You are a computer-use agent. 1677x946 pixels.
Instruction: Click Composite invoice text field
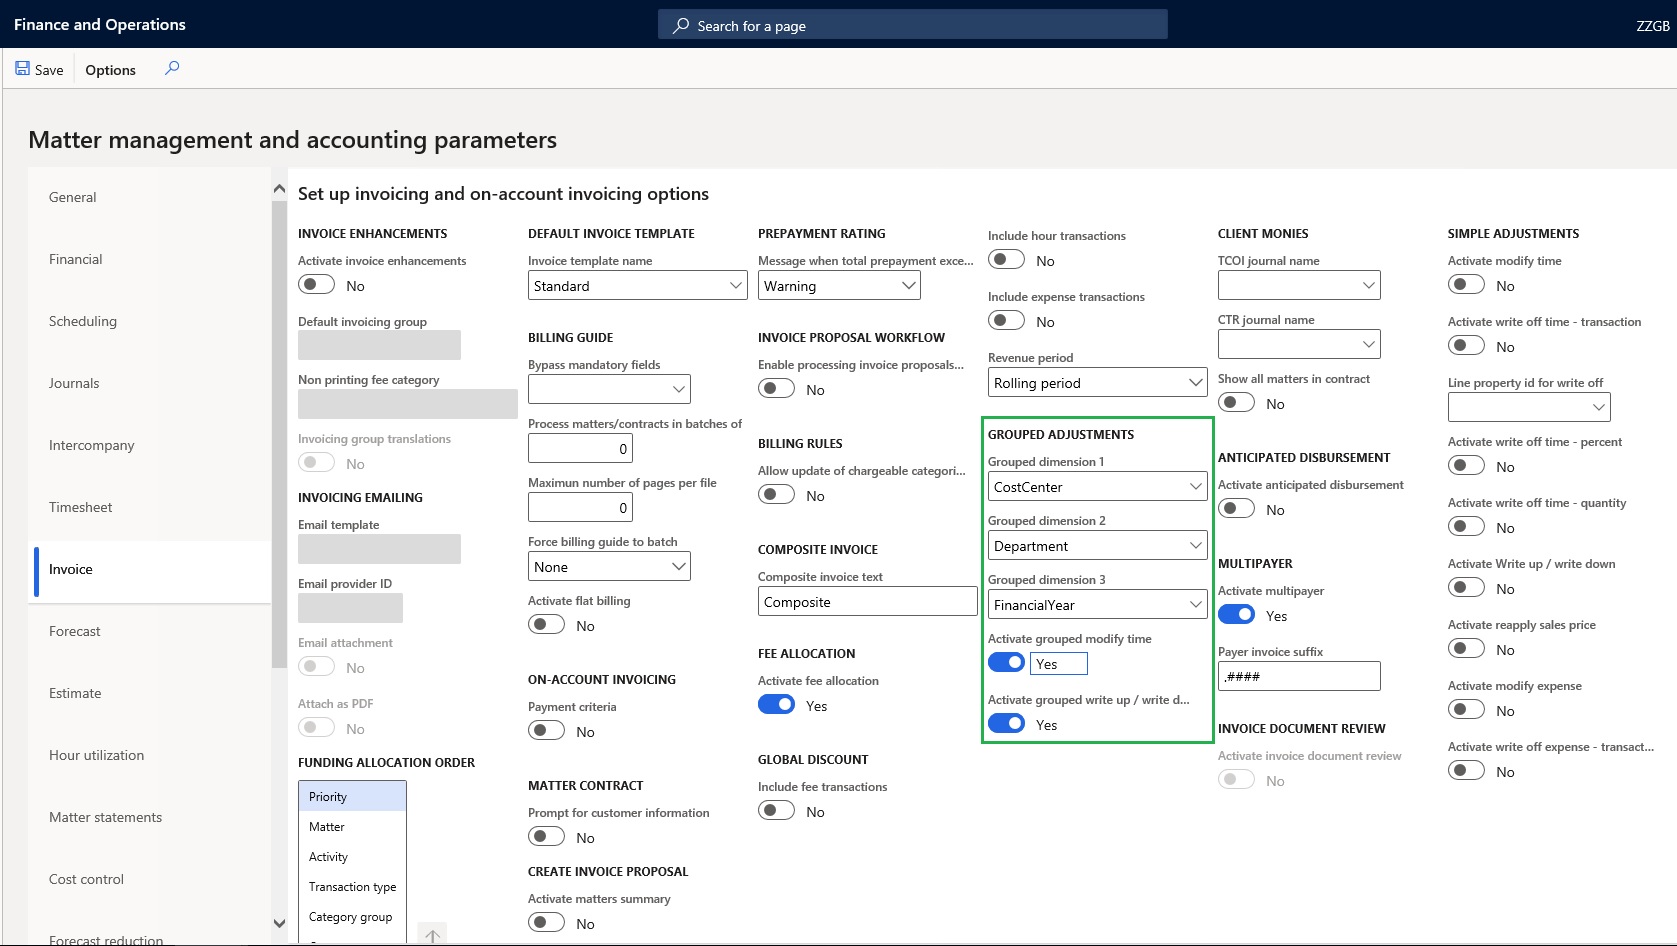coord(867,601)
